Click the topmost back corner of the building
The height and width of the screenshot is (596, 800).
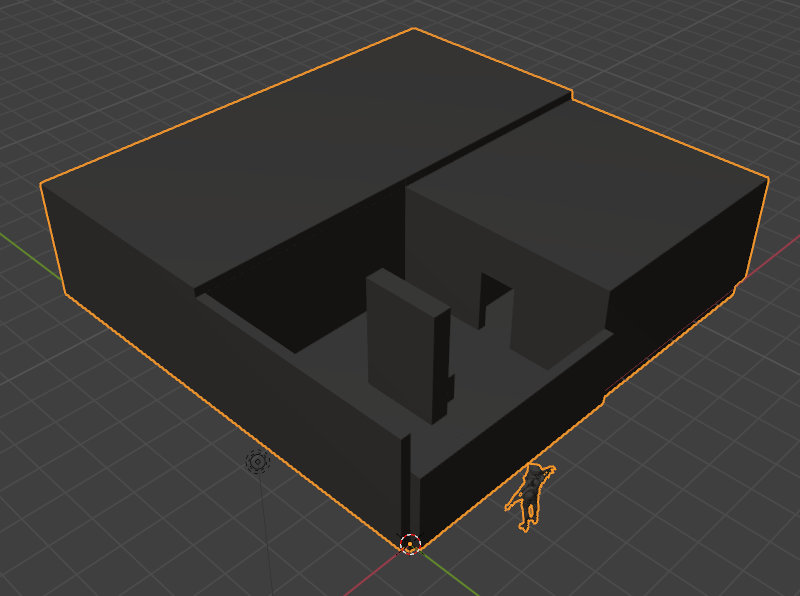click(x=414, y=30)
